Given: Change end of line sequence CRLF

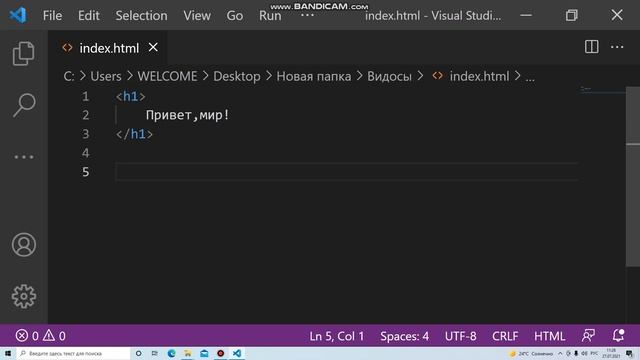Looking at the screenshot, I should click(x=505, y=336).
